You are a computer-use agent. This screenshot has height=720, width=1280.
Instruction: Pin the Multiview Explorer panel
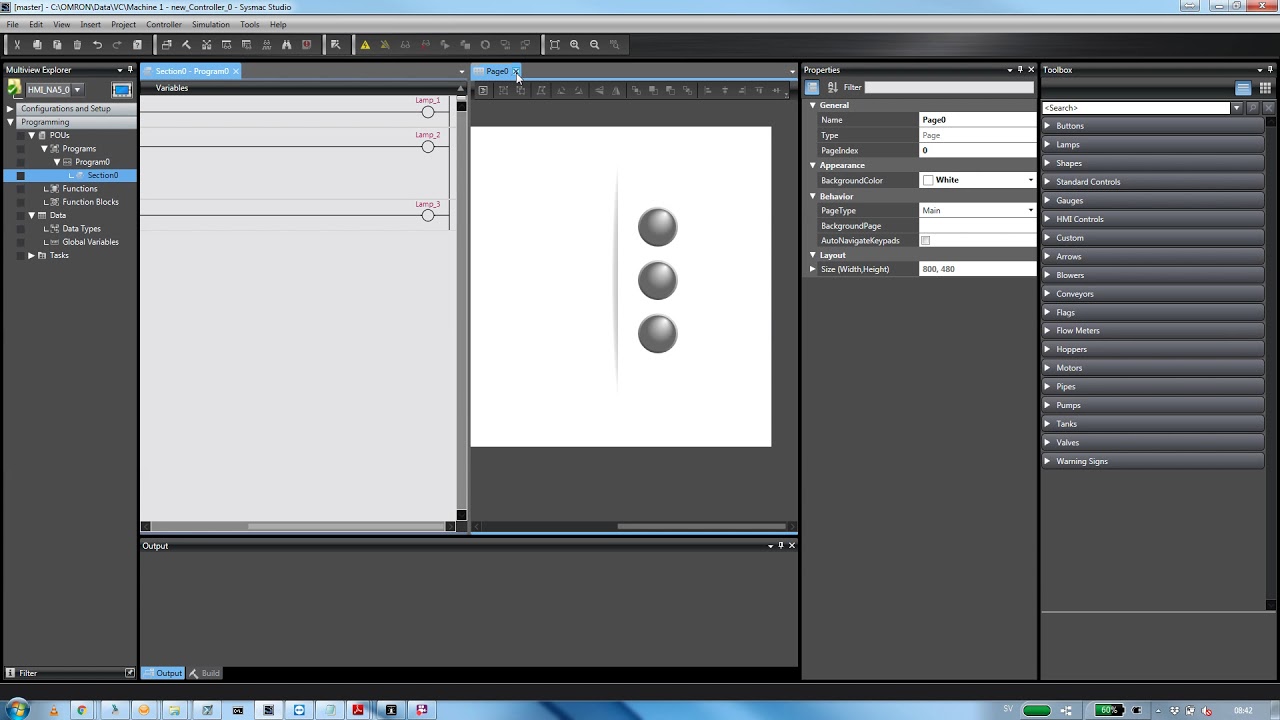click(130, 70)
